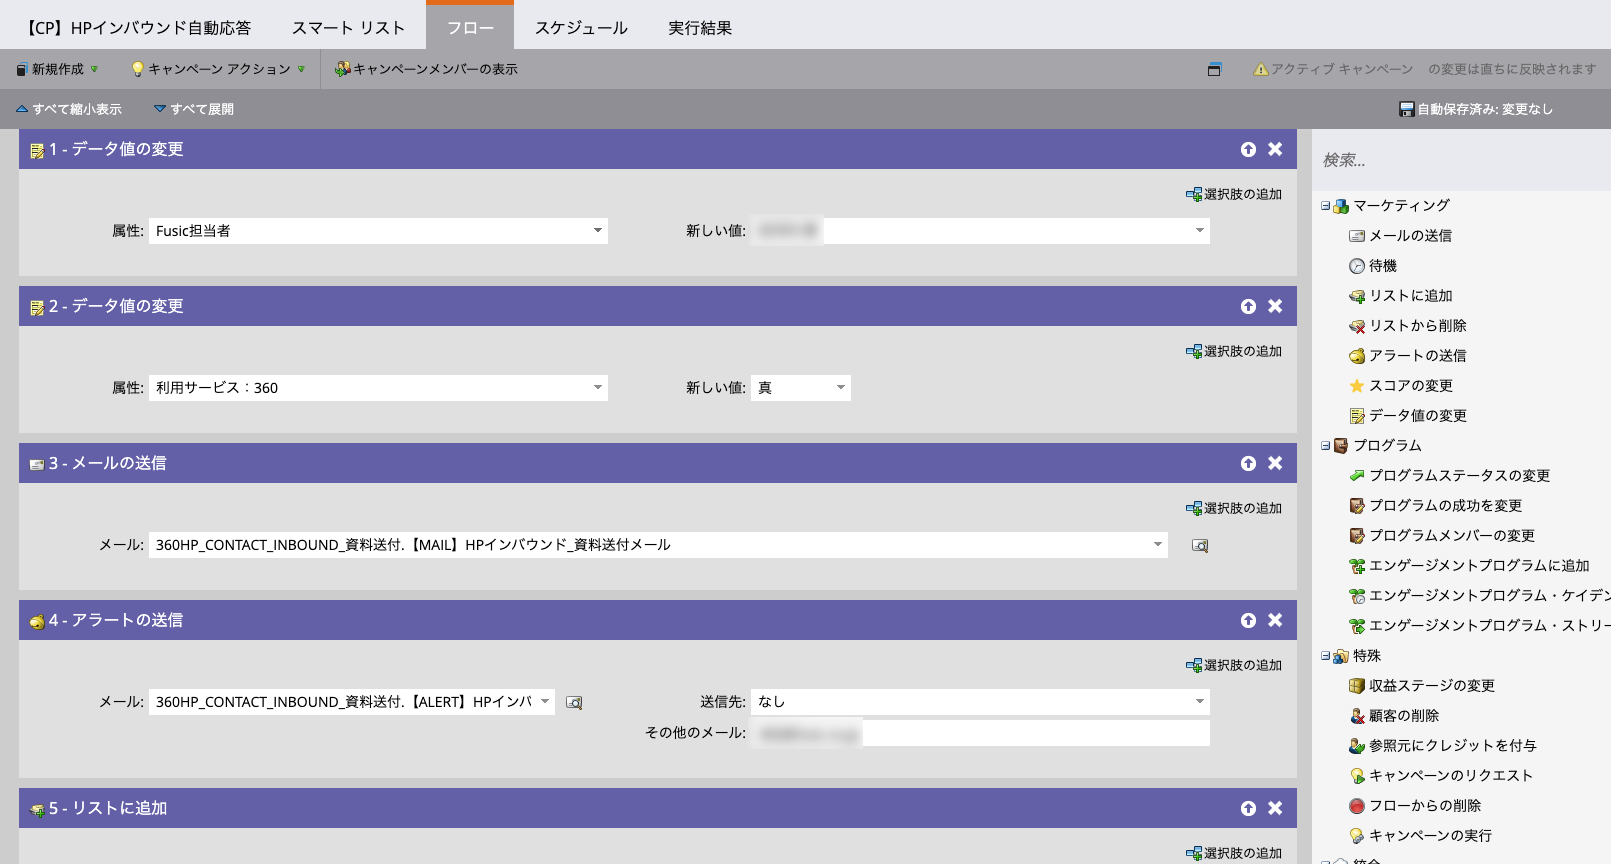Add a choice to step 3 (選択肢の追加)
The height and width of the screenshot is (864, 1611).
pos(1234,508)
